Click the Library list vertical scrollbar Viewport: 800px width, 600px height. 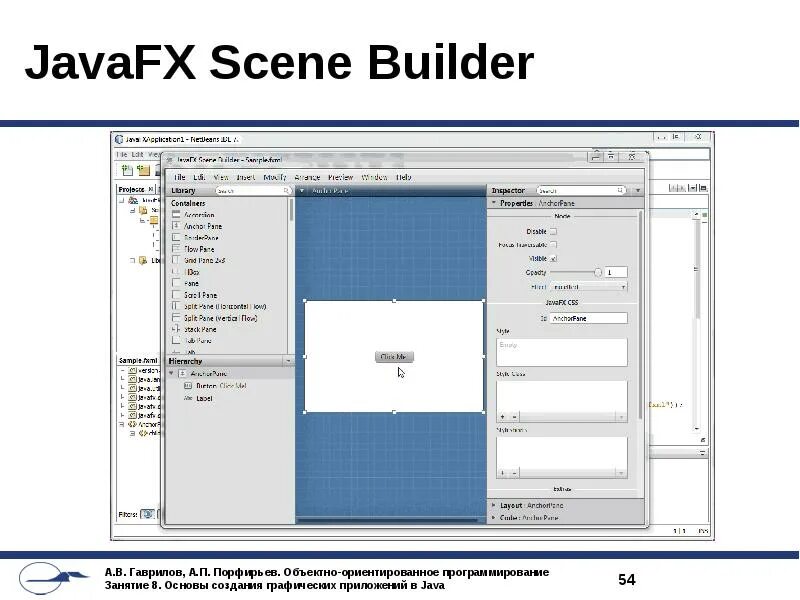pyautogui.click(x=291, y=210)
